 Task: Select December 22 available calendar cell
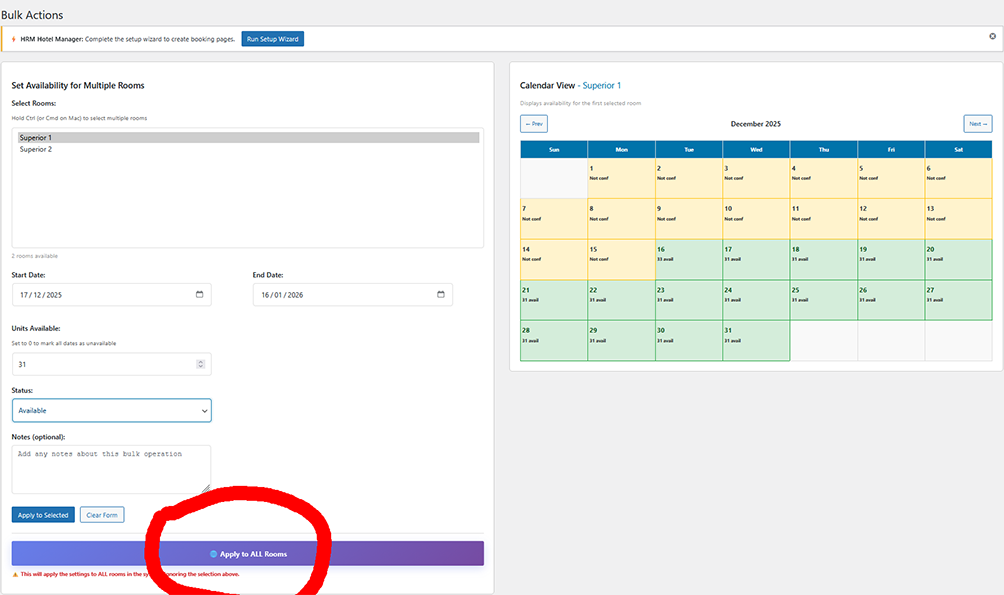pos(621,300)
